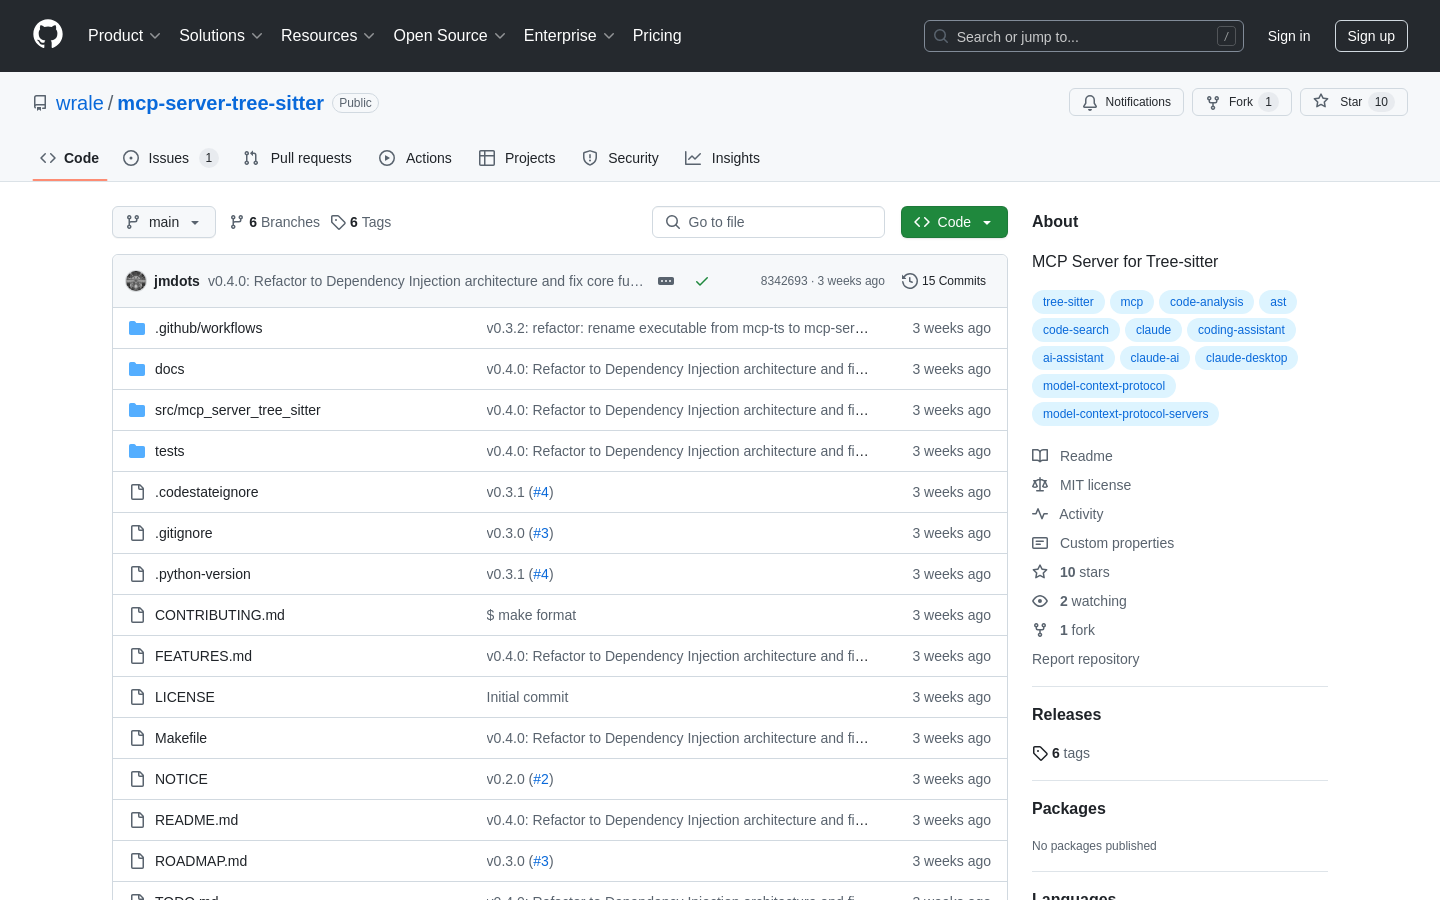Click the Makefile file icon
Viewport: 1440px width, 900px height.
pos(137,738)
